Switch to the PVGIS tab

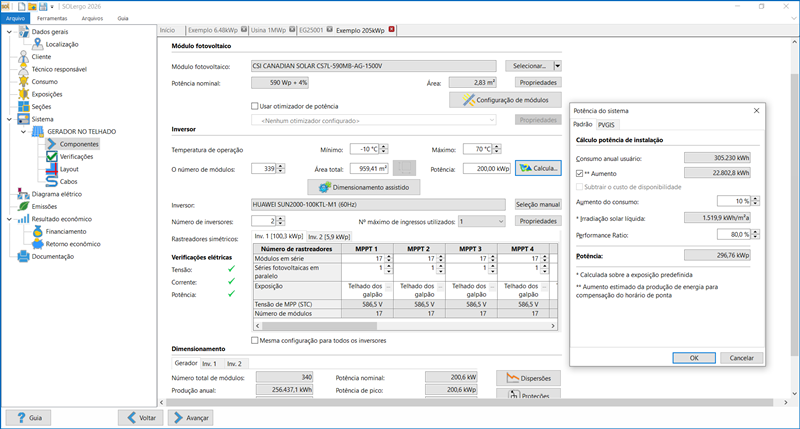(x=606, y=124)
